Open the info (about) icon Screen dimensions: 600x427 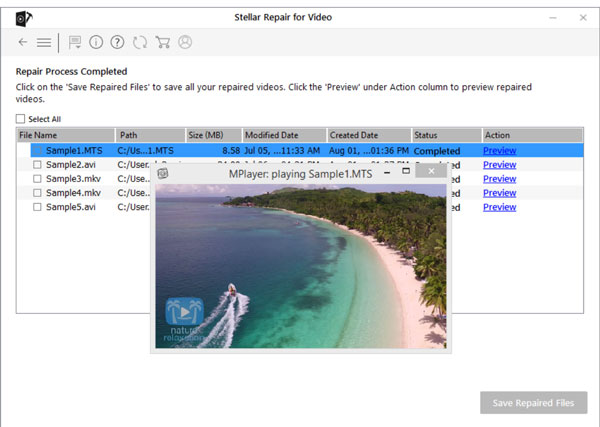(97, 42)
